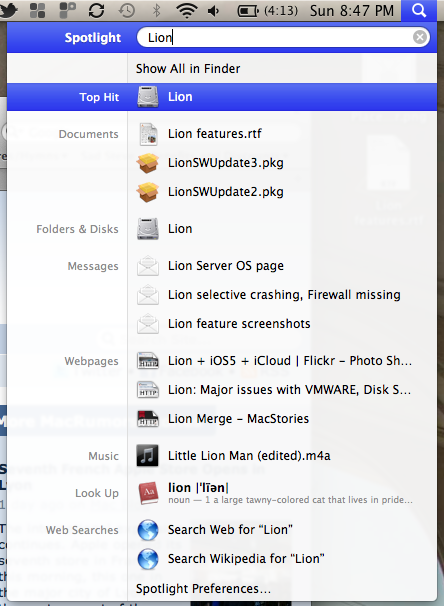This screenshot has height=606, width=444.
Task: Select Search Wikipedia for "Lion"
Action: coord(246,559)
